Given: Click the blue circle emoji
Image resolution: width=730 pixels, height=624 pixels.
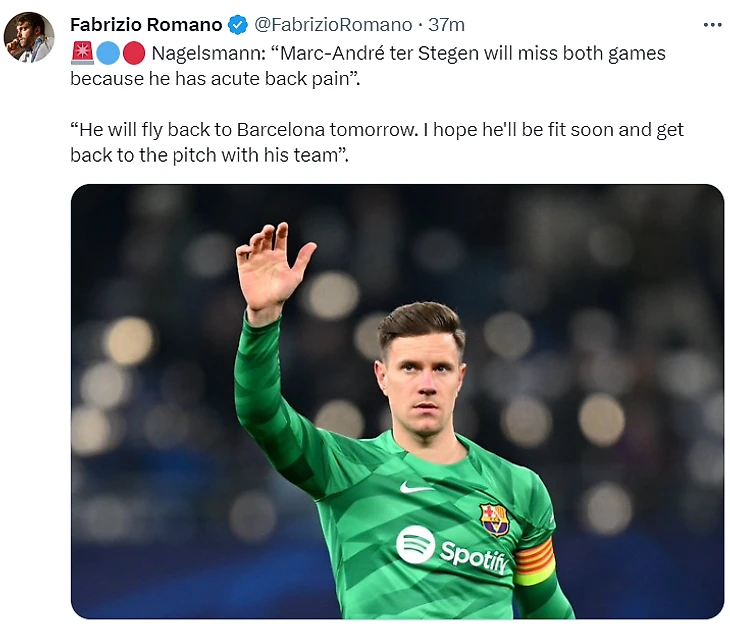Looking at the screenshot, I should click(x=108, y=53).
